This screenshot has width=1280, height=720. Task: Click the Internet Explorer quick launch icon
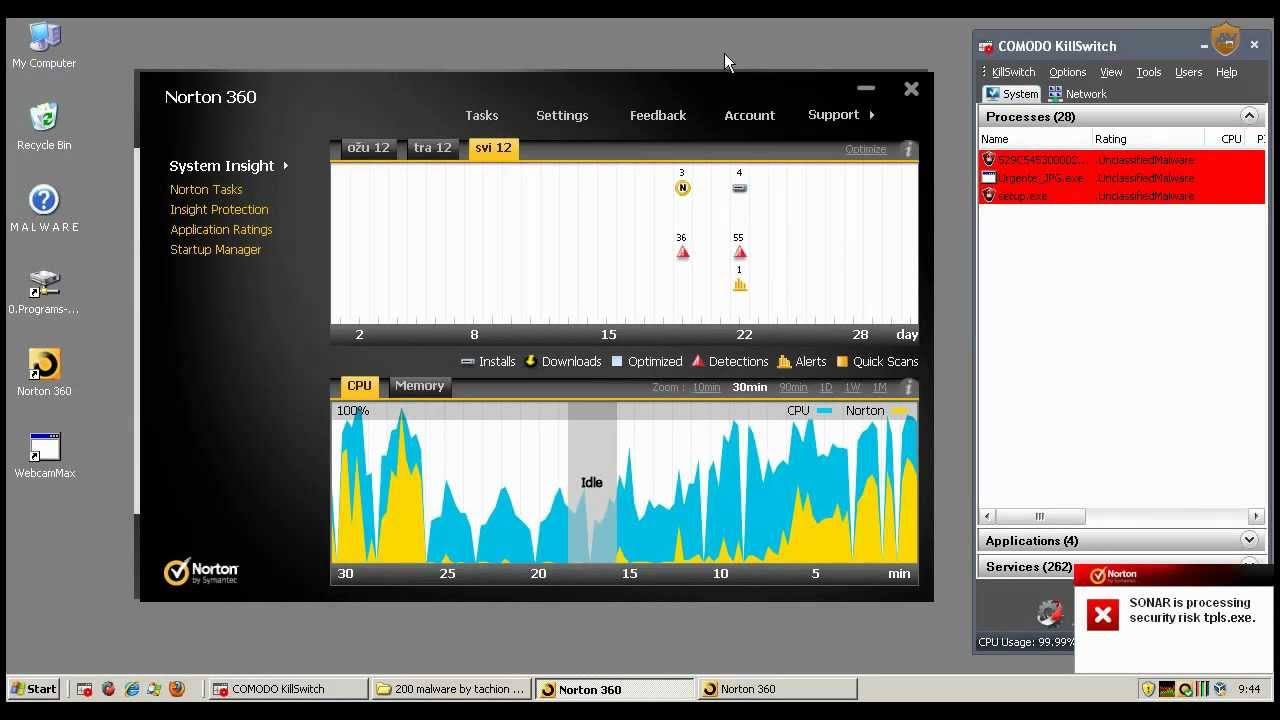coord(131,689)
